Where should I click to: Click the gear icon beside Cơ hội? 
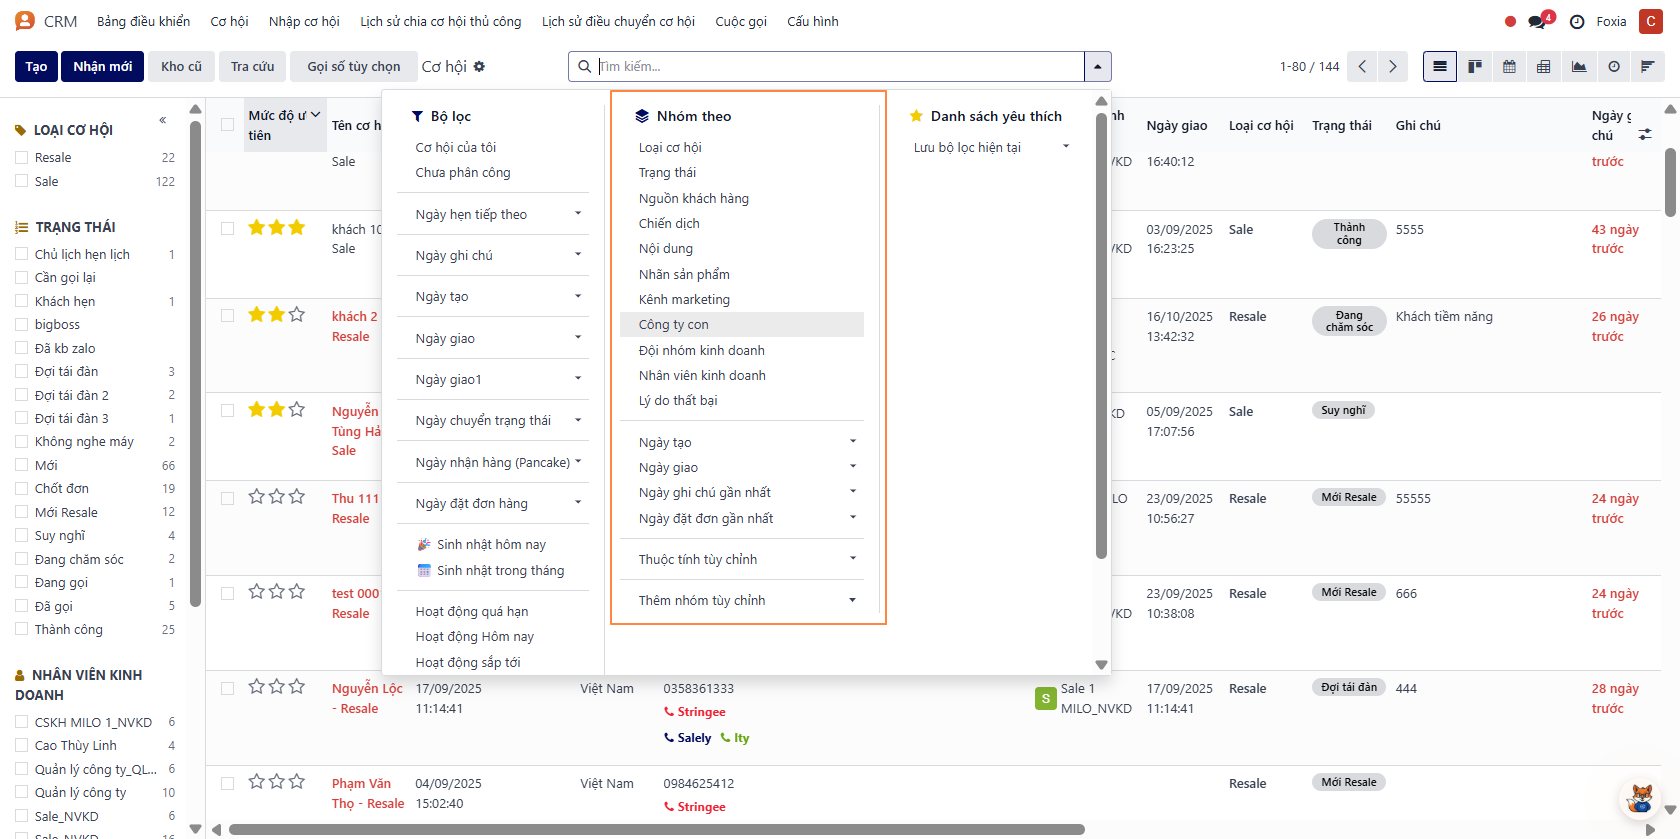coord(479,67)
